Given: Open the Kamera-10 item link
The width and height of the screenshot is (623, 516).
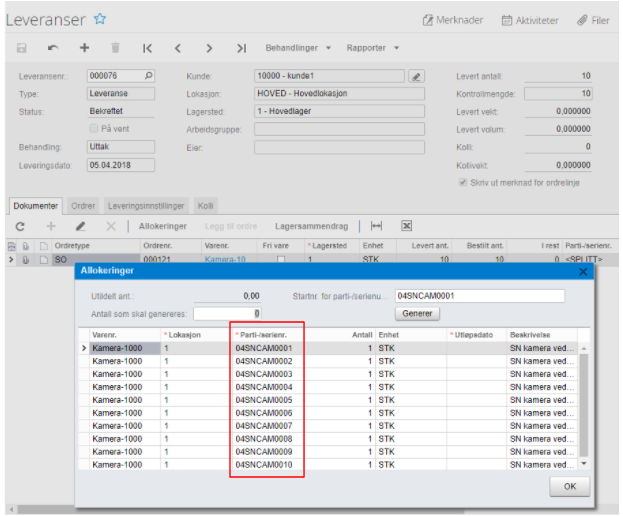Looking at the screenshot, I should point(225,260).
